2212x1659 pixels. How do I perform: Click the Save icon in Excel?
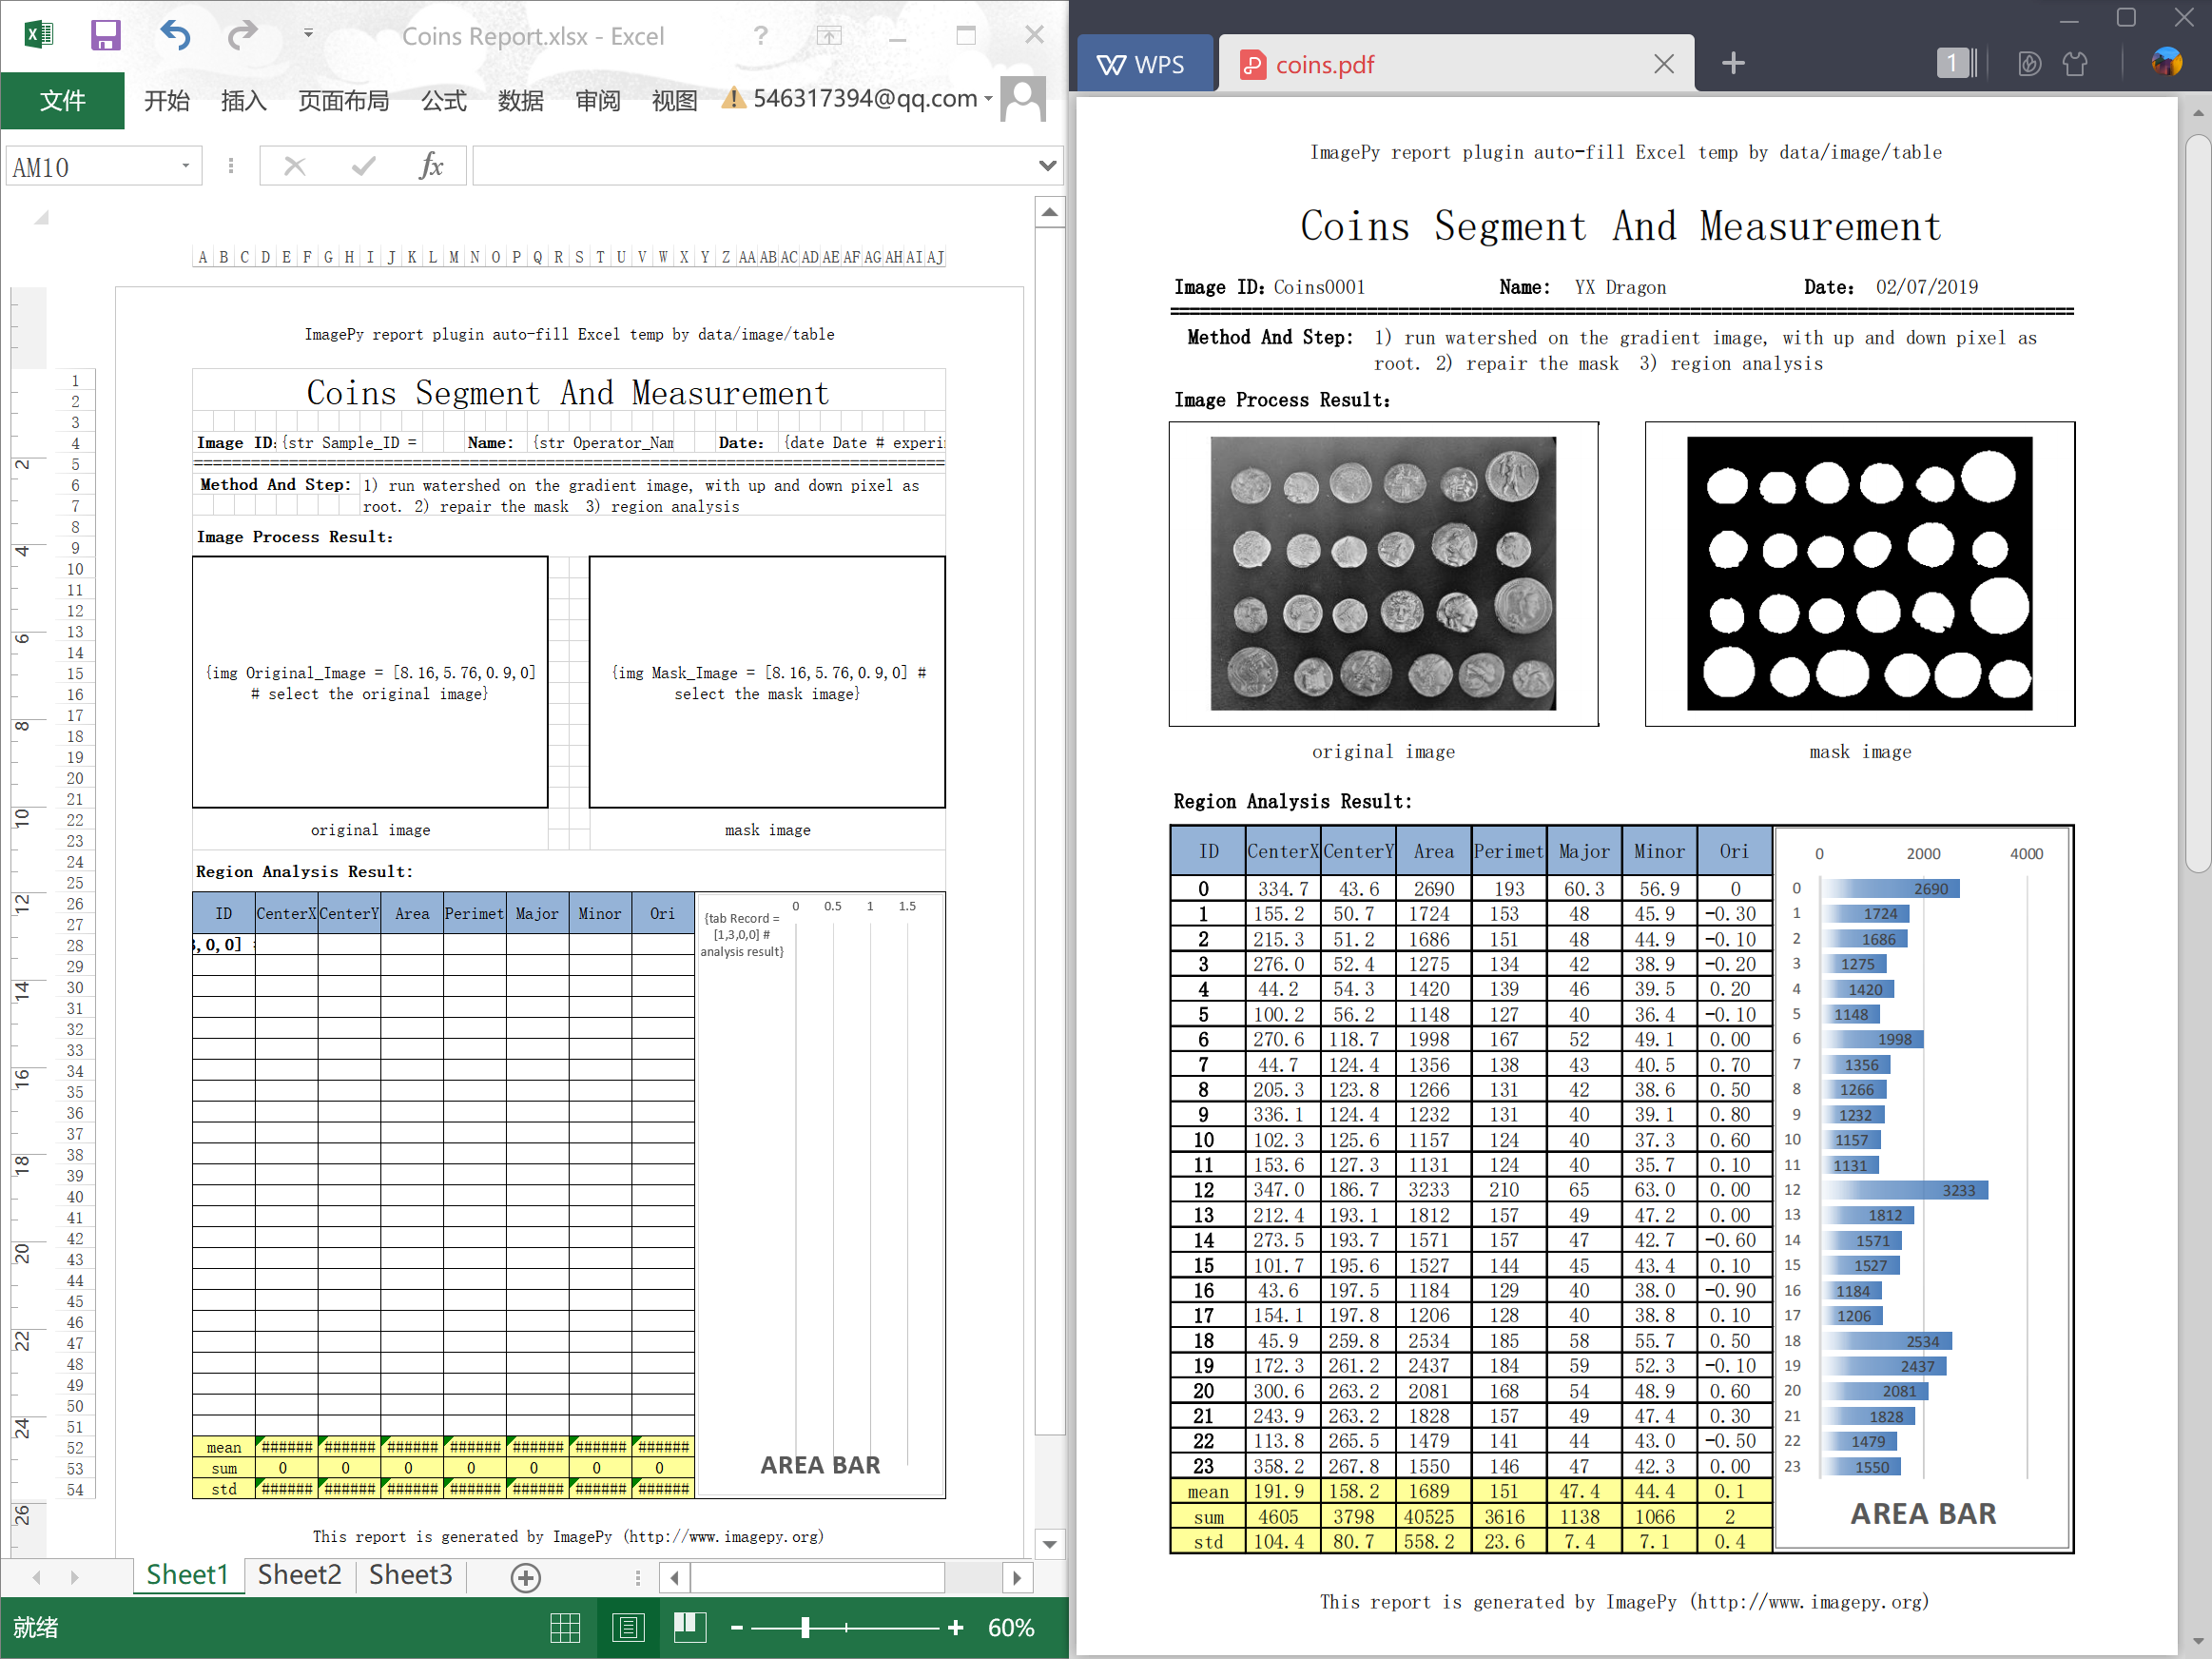[x=105, y=36]
